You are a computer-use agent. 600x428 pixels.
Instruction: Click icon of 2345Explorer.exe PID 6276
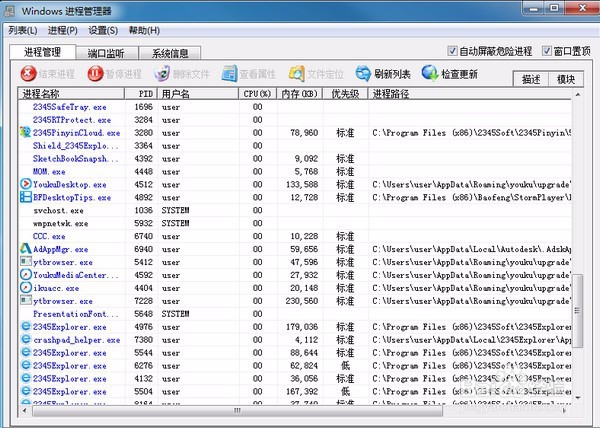coord(26,365)
